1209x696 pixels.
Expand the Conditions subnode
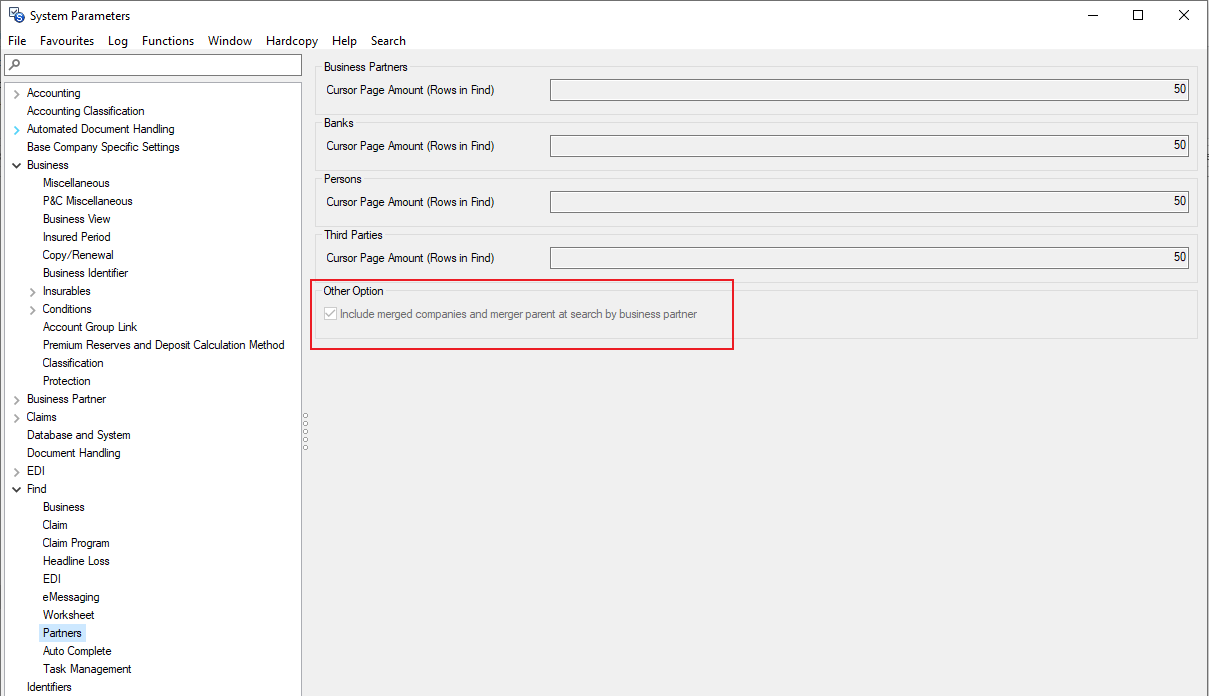point(33,309)
